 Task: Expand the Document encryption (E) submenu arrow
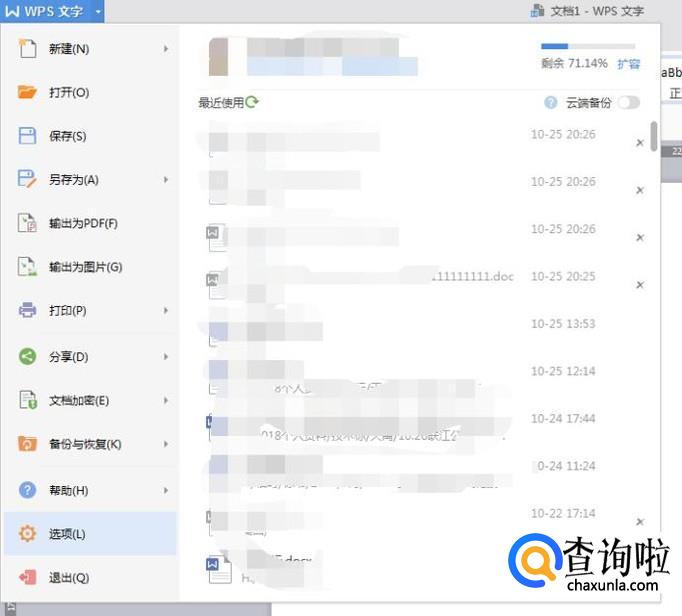tap(166, 400)
